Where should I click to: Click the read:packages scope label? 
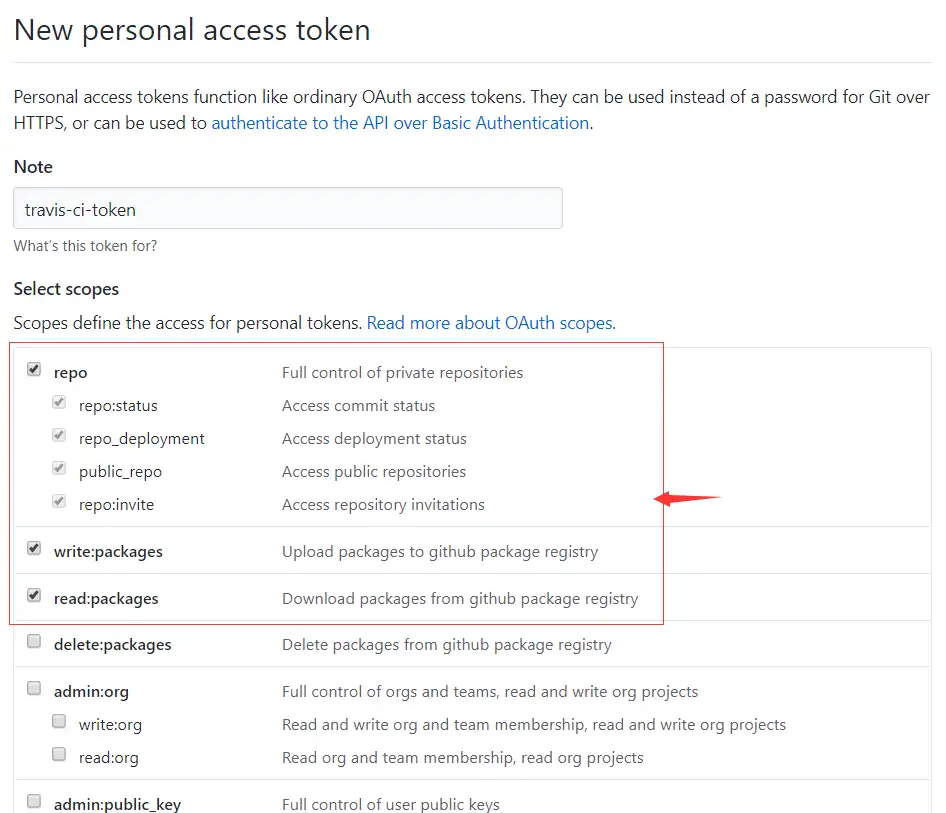(x=106, y=598)
